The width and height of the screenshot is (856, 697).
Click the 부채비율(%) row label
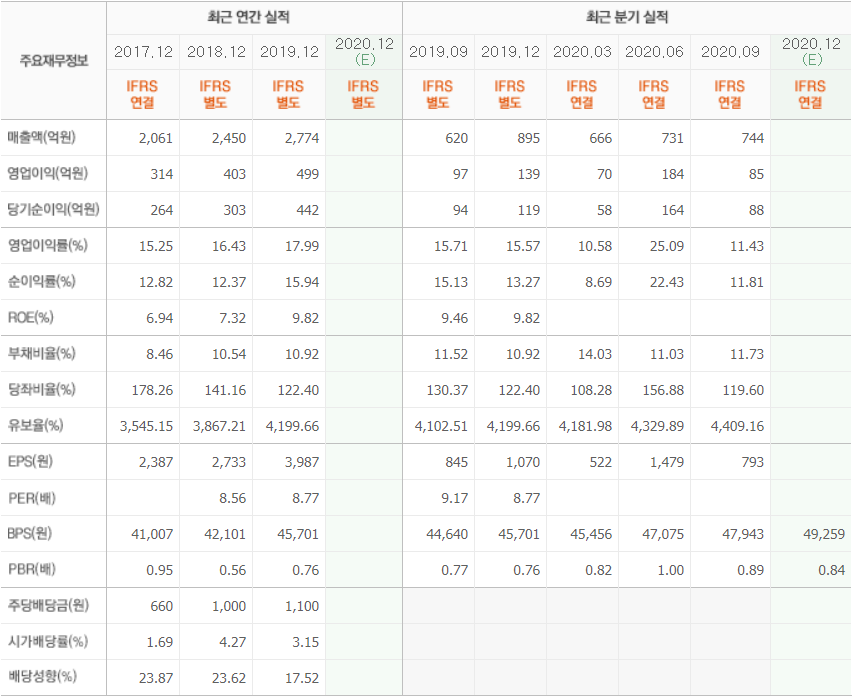pos(42,354)
